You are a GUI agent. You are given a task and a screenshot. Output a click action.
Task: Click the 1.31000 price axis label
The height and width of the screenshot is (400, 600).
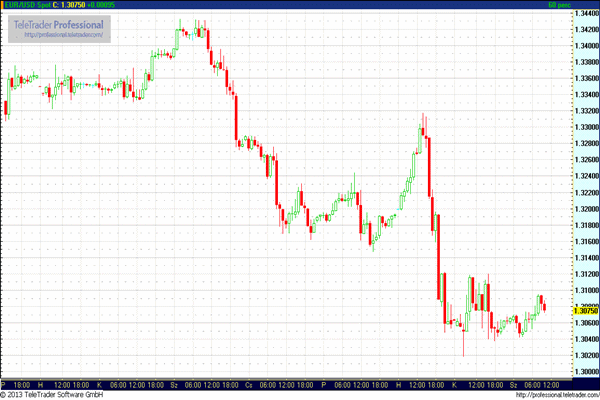pyautogui.click(x=584, y=290)
